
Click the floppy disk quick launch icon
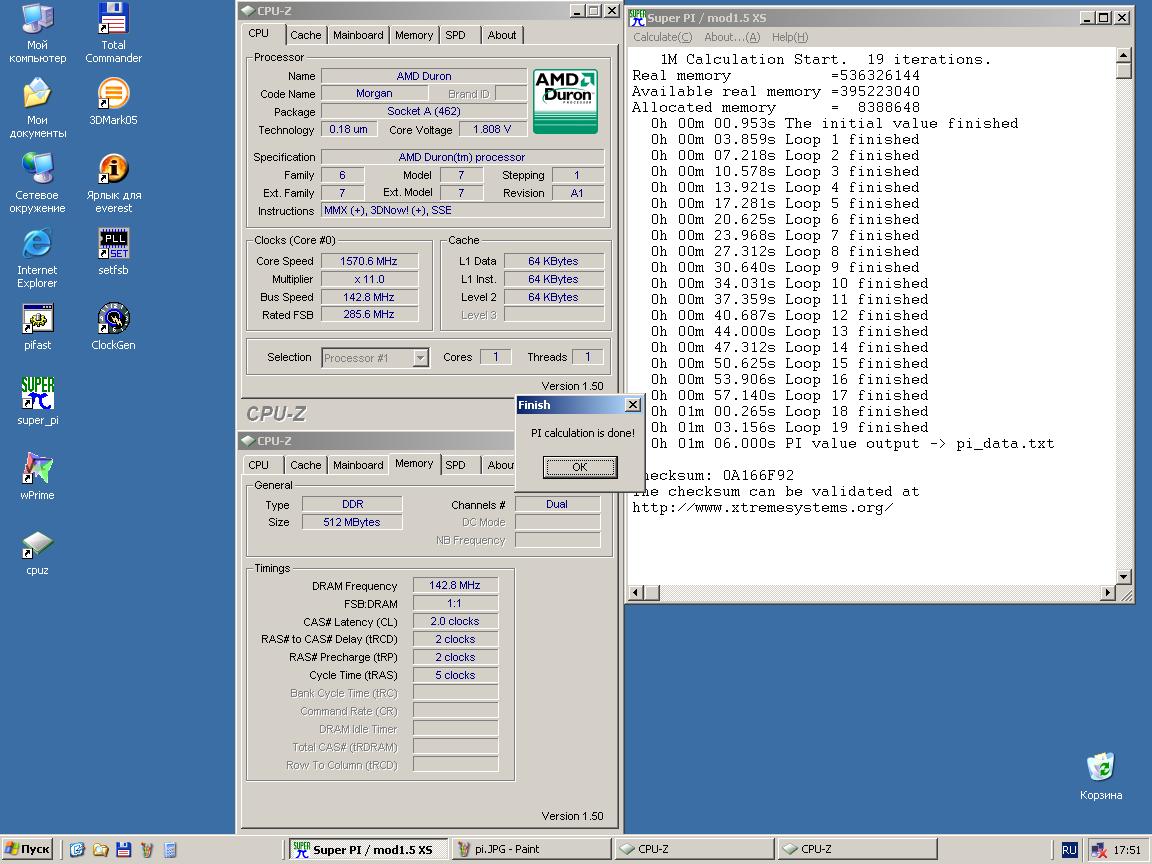click(123, 850)
